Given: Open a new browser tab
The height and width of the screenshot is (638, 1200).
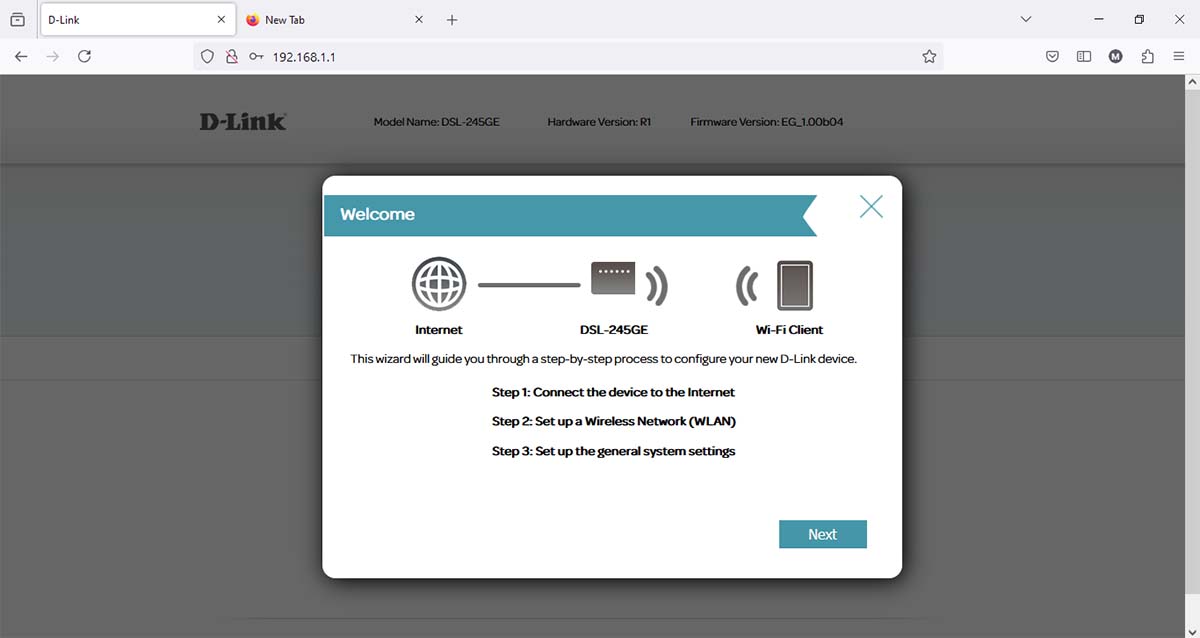Looking at the screenshot, I should click(452, 20).
